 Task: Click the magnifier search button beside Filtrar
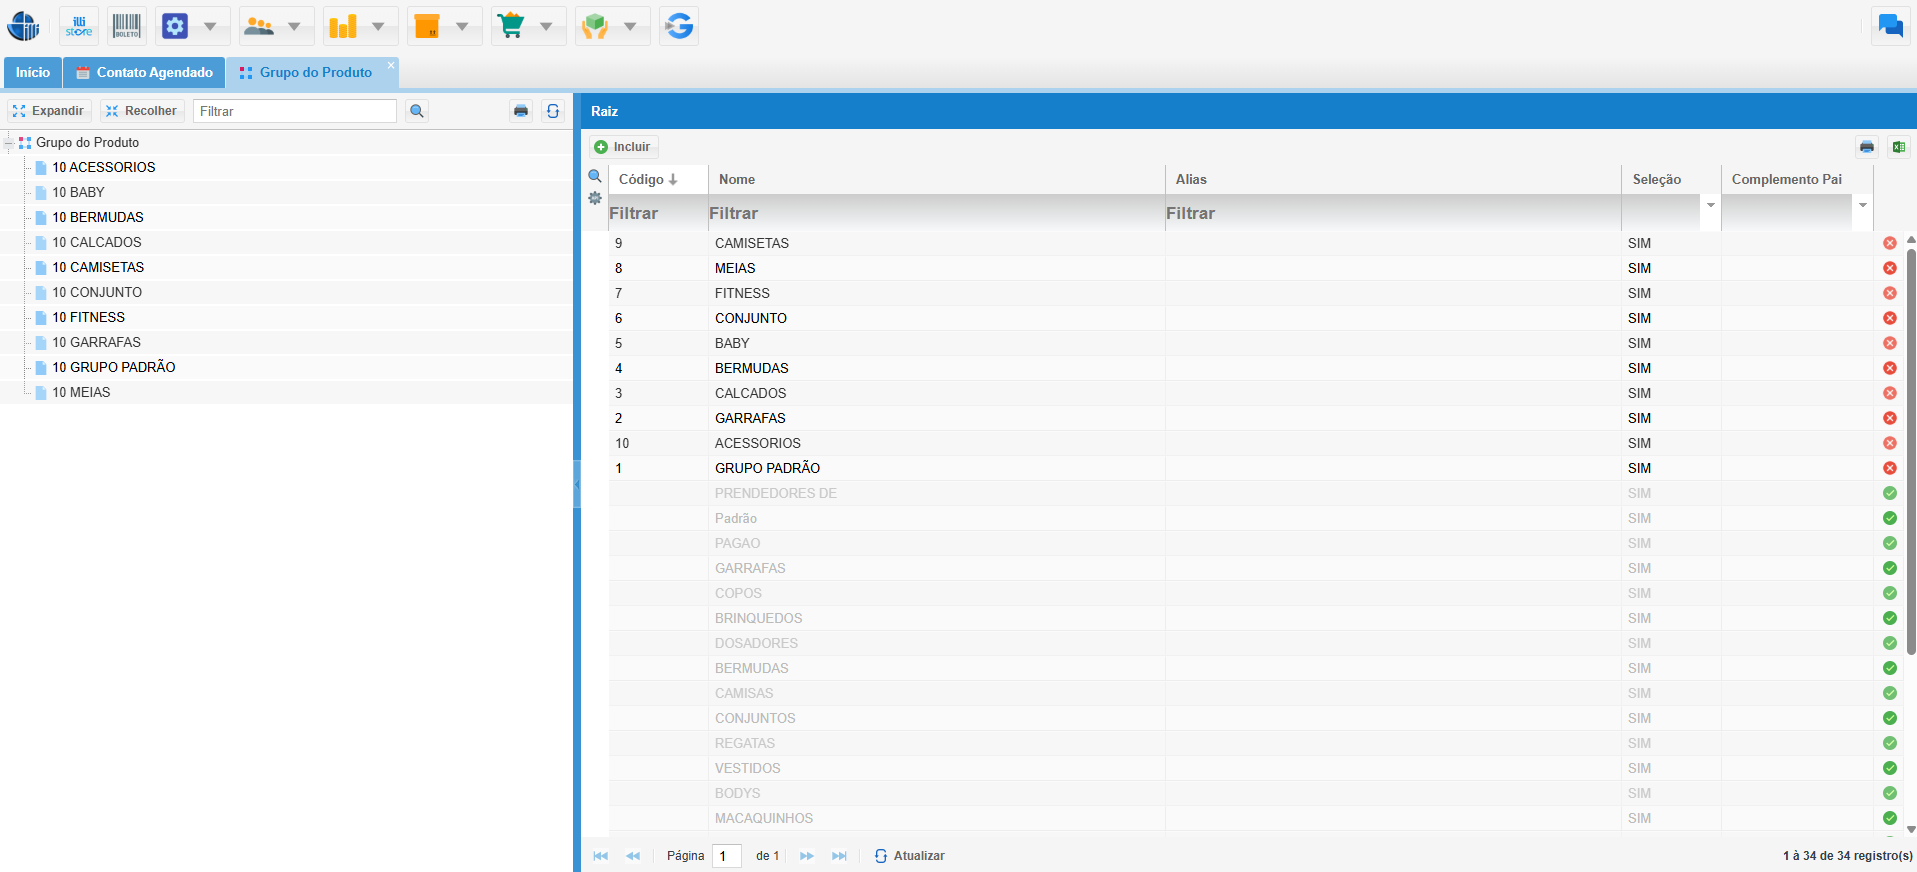point(417,111)
